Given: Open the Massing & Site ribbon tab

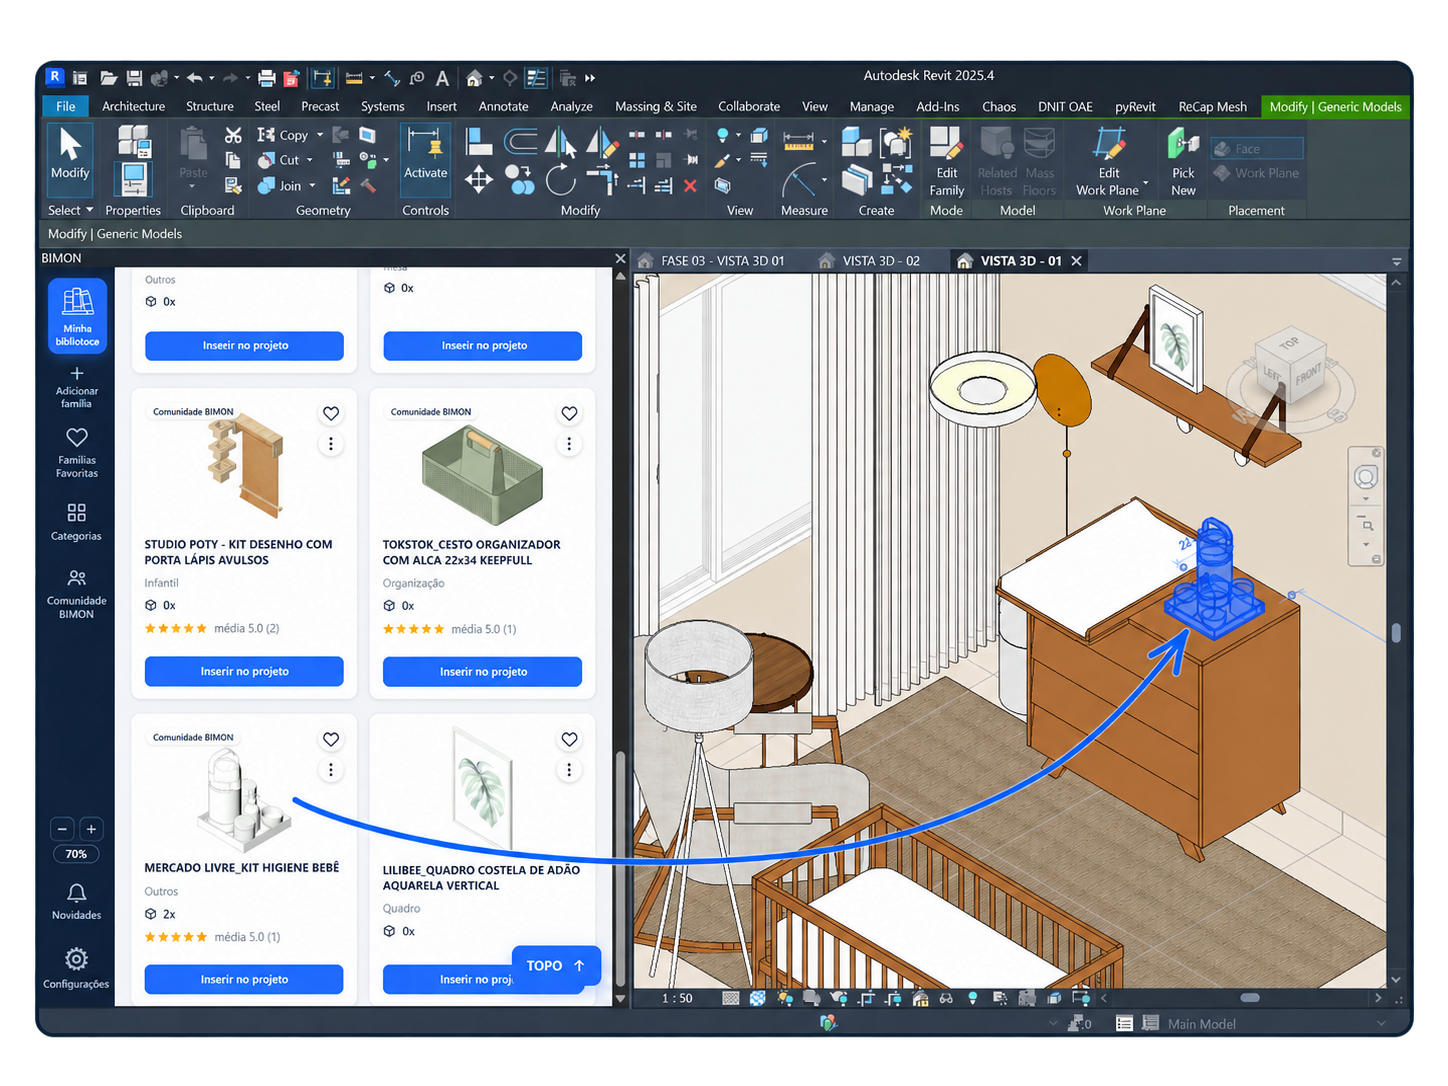Looking at the screenshot, I should click(656, 106).
